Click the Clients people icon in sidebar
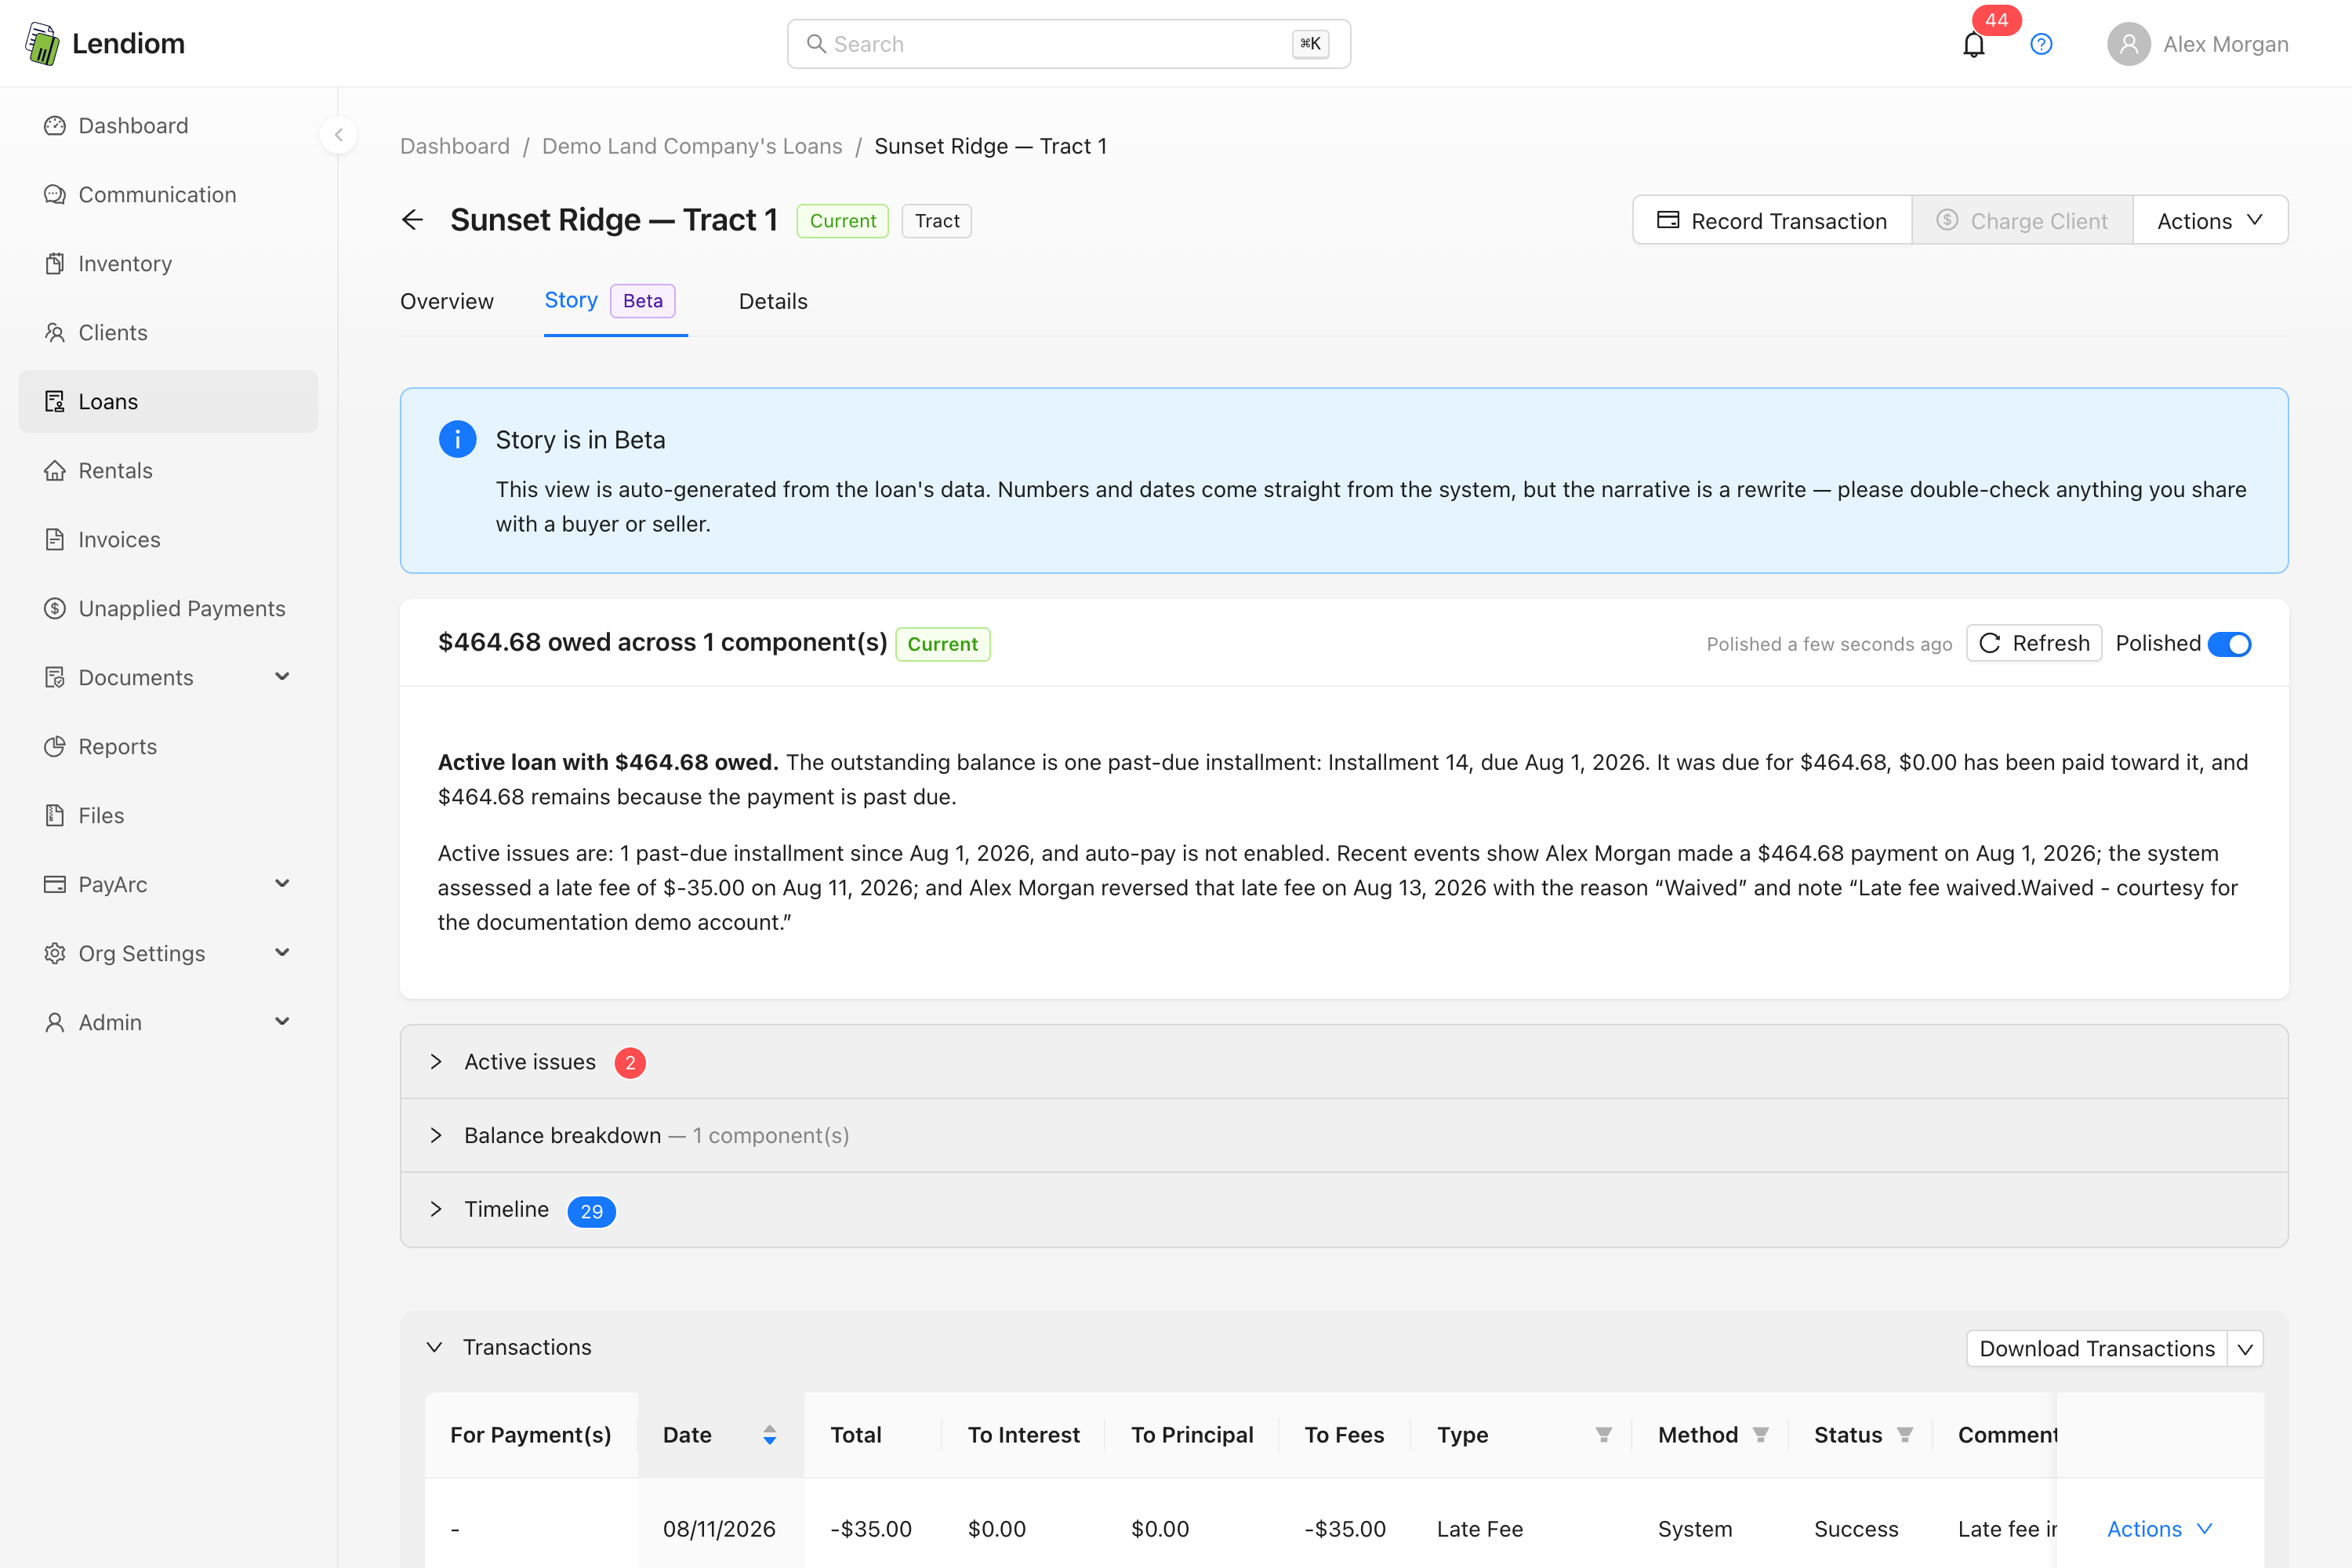This screenshot has width=2352, height=1568. click(x=55, y=333)
